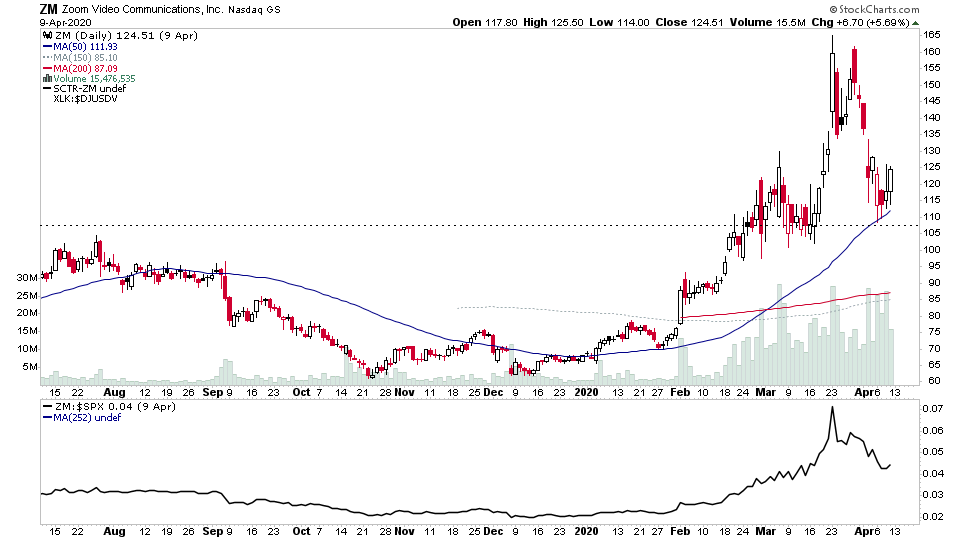Open the ©StockCharts.com credit link
960x540 pixels.
[874, 9]
